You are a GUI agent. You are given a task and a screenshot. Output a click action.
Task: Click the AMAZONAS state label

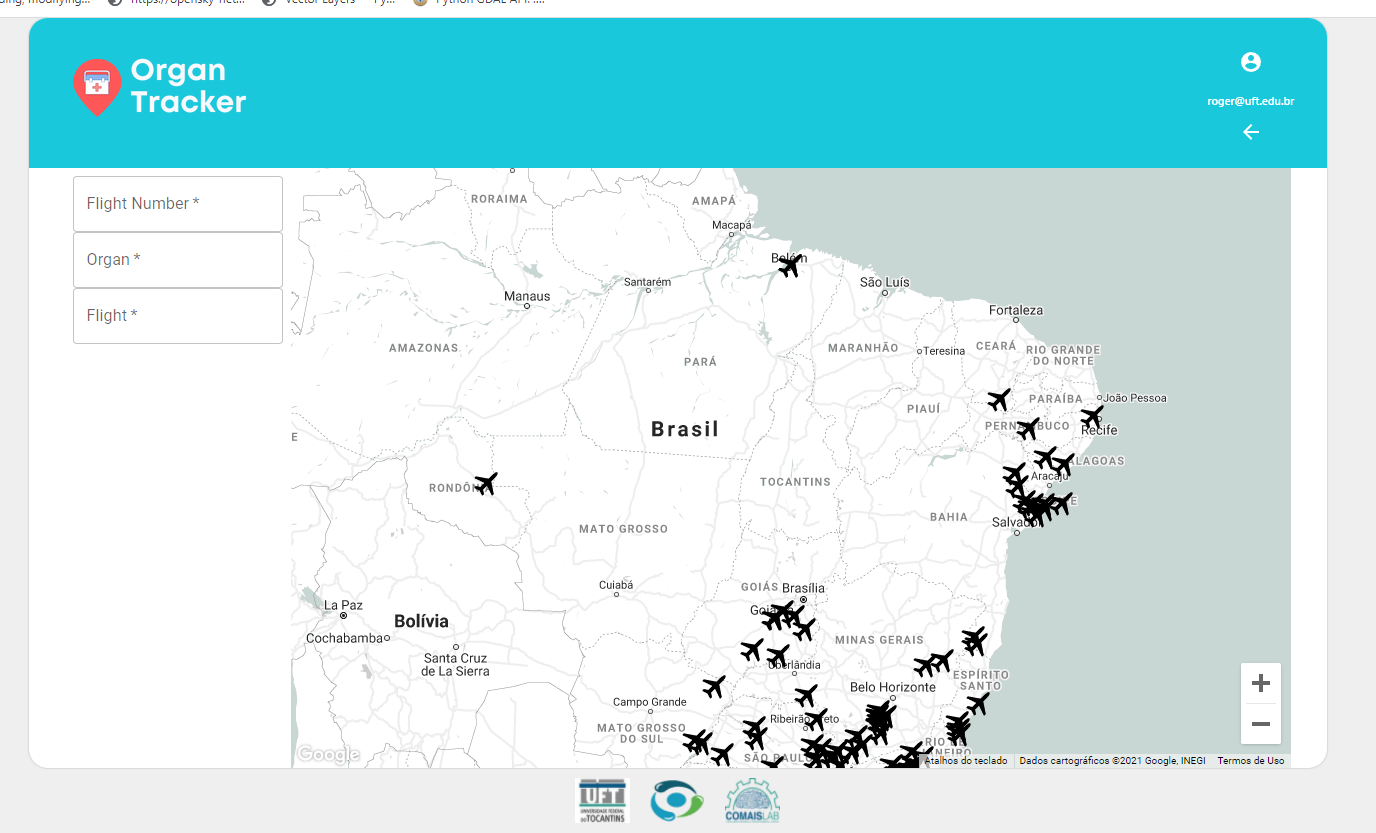[x=424, y=348]
